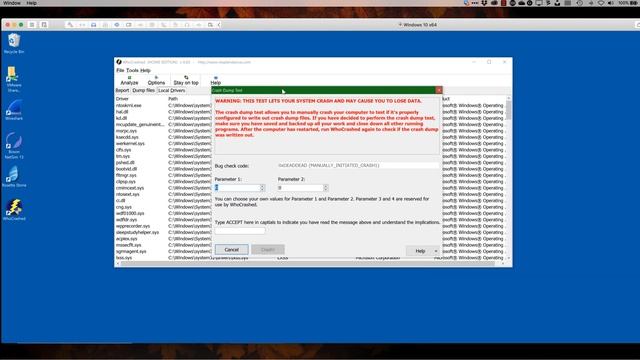The height and width of the screenshot is (360, 640).
Task: Close the Crash Dump Test dialog
Action: pyautogui.click(x=439, y=90)
